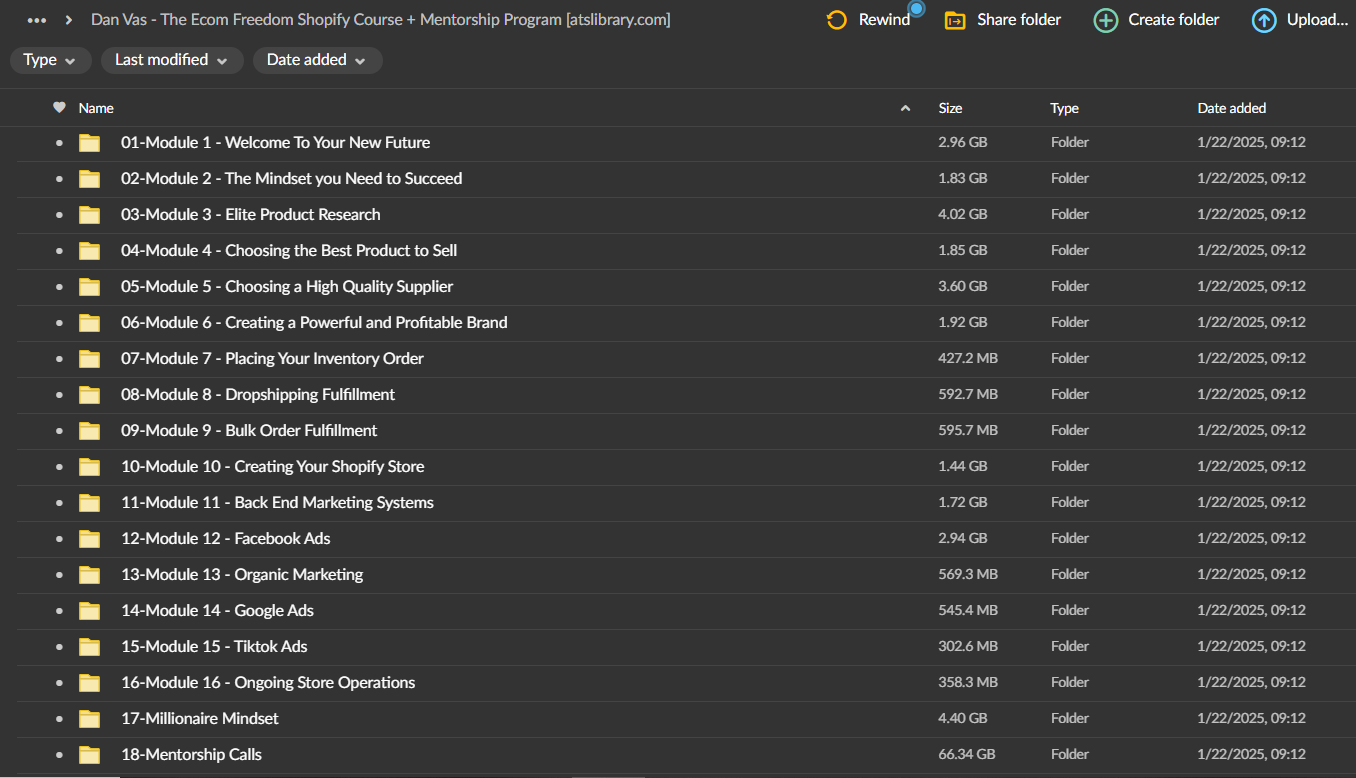Click folder icon of 15-Module 15
1356x778 pixels.
[90, 647]
